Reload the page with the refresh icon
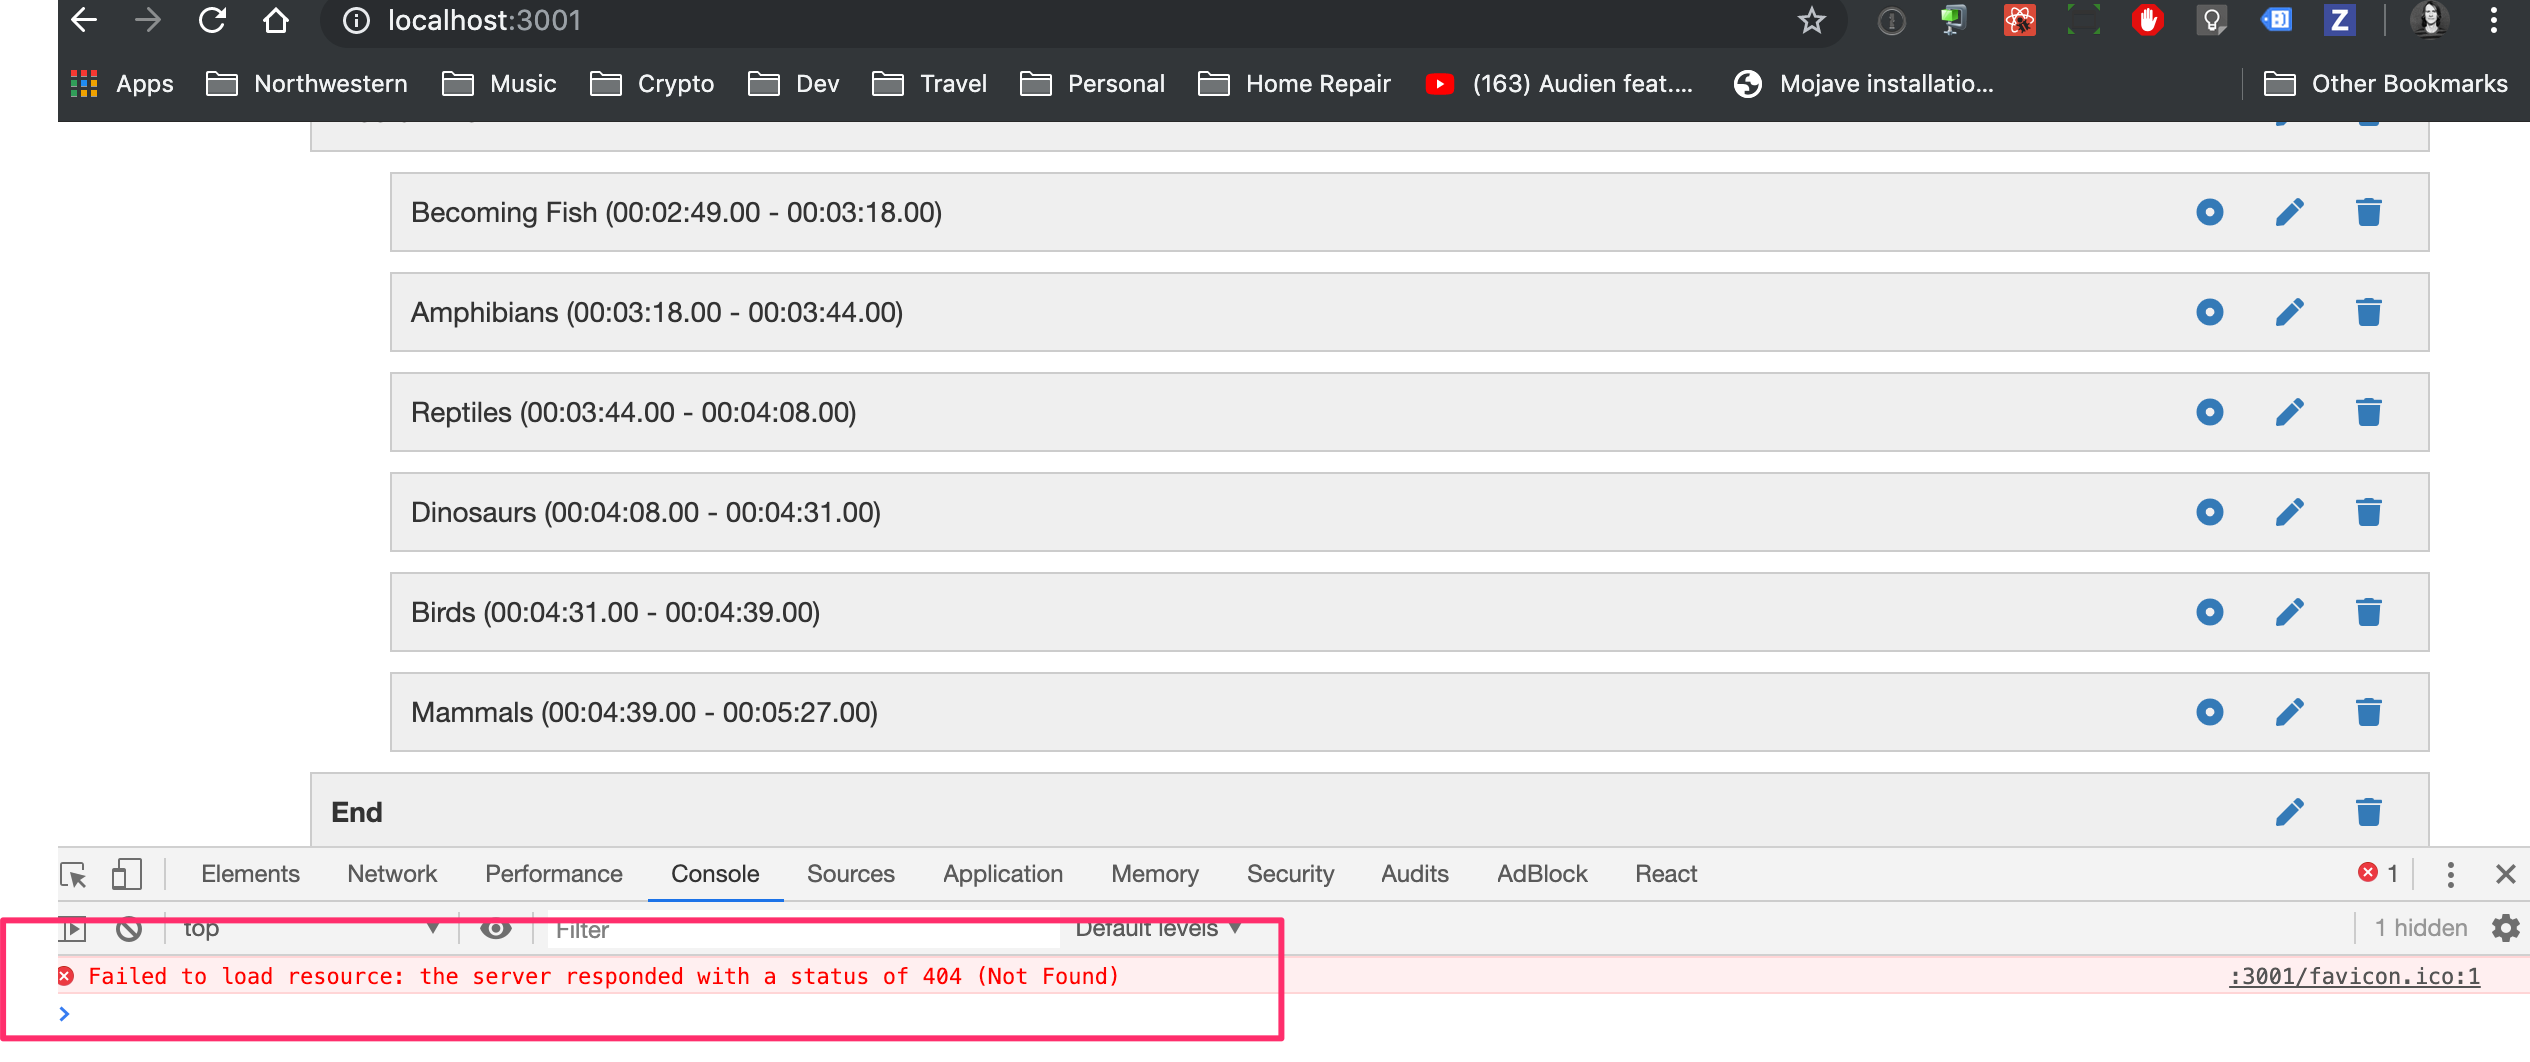The height and width of the screenshot is (1062, 2530). point(212,20)
